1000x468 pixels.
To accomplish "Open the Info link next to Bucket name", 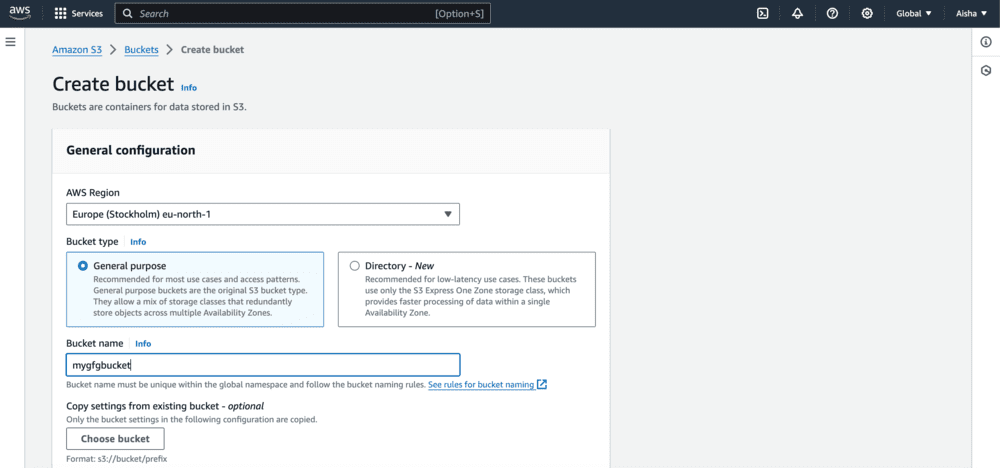I will click(143, 344).
